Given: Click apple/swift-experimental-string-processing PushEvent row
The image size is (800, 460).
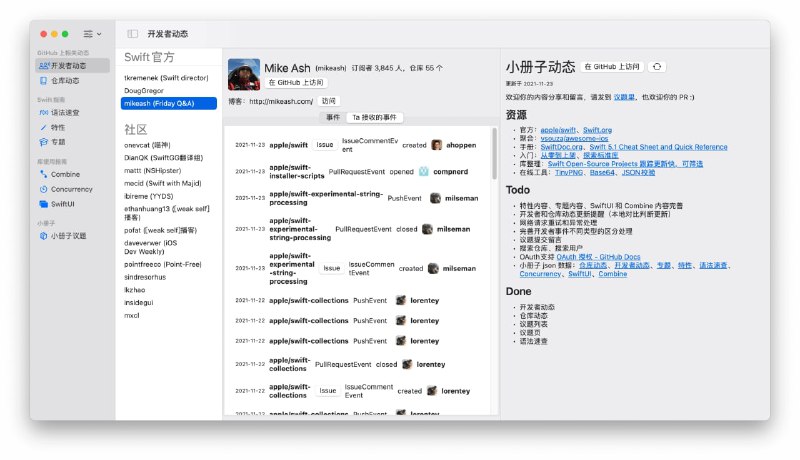Looking at the screenshot, I should (357, 198).
